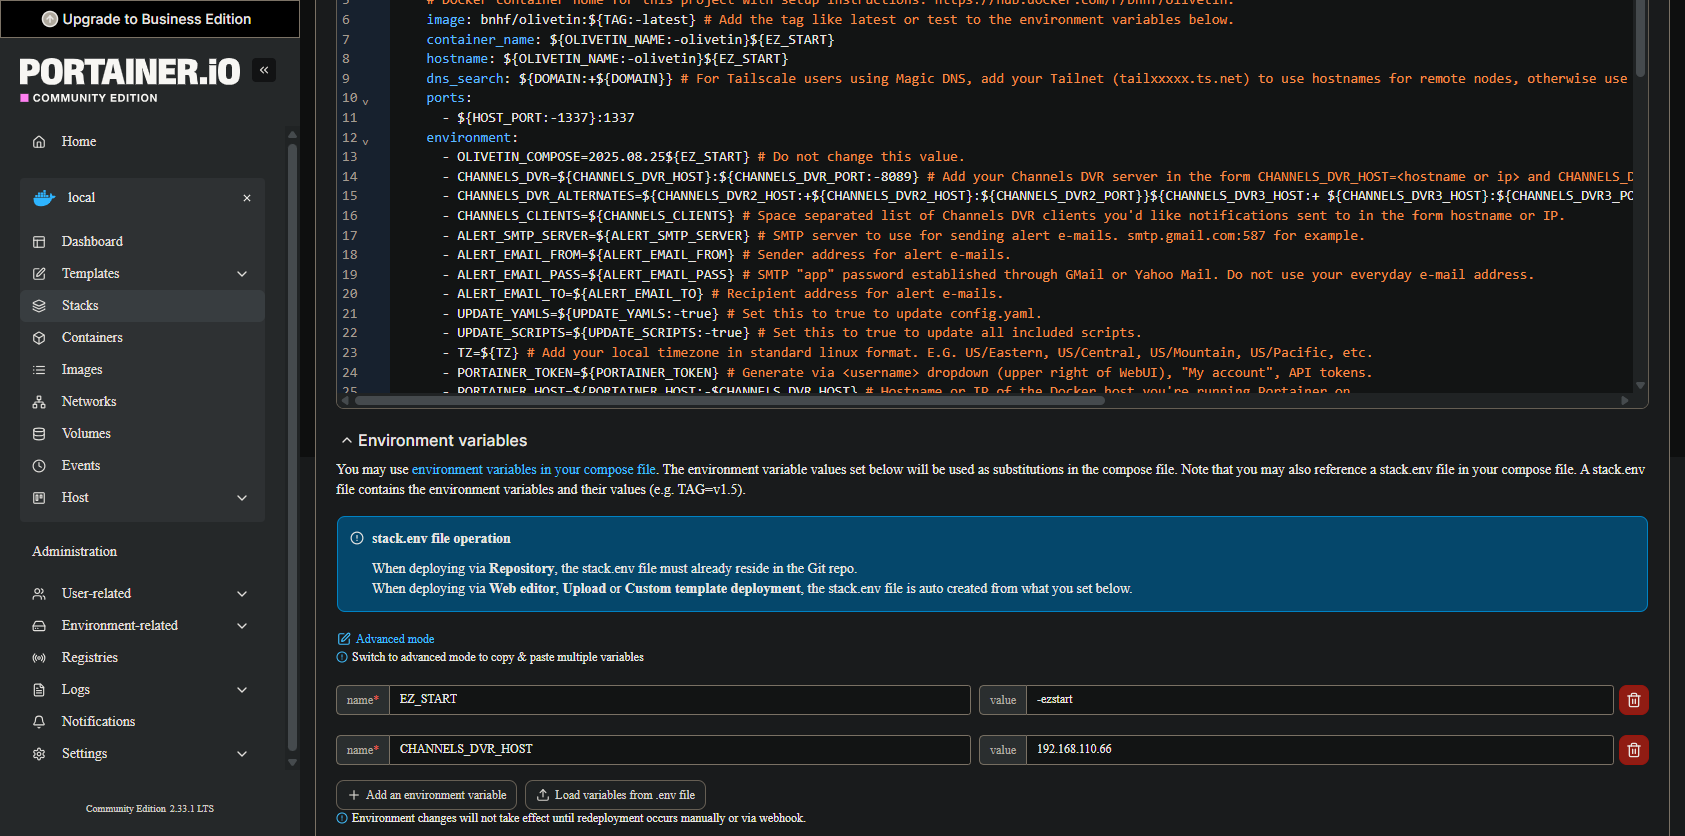Image resolution: width=1685 pixels, height=836 pixels.
Task: Delete the CHANNELS_DVR_HOST variable row
Action: click(x=1633, y=750)
